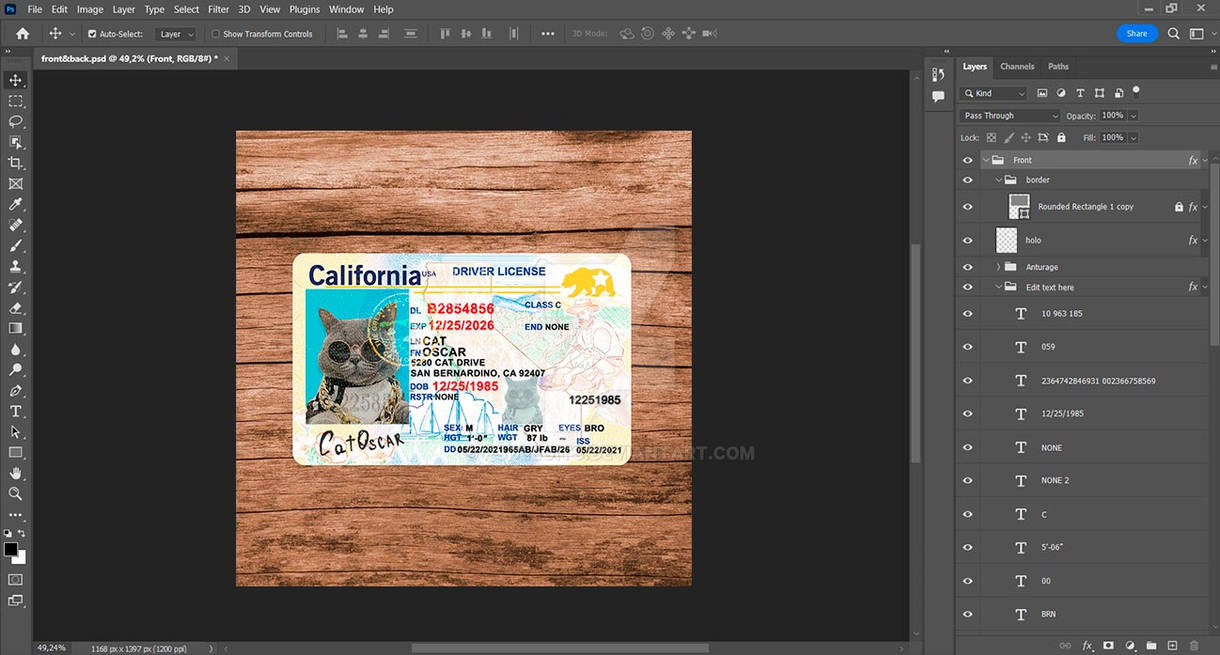Select the Gradient tool
Image resolution: width=1220 pixels, height=655 pixels.
16,328
